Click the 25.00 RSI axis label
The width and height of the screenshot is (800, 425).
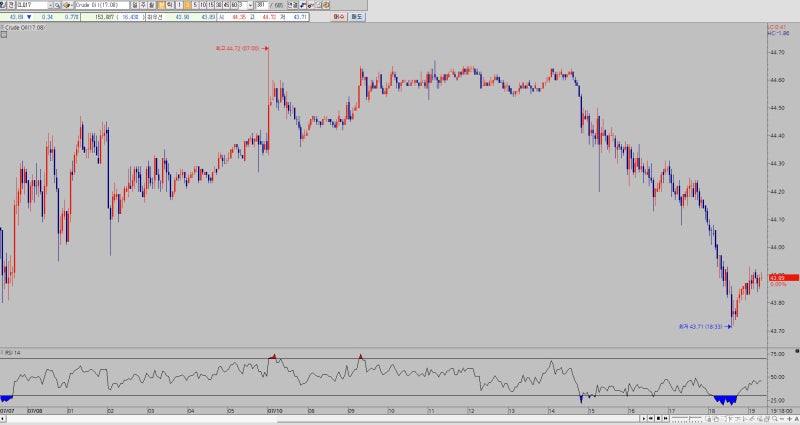(778, 401)
